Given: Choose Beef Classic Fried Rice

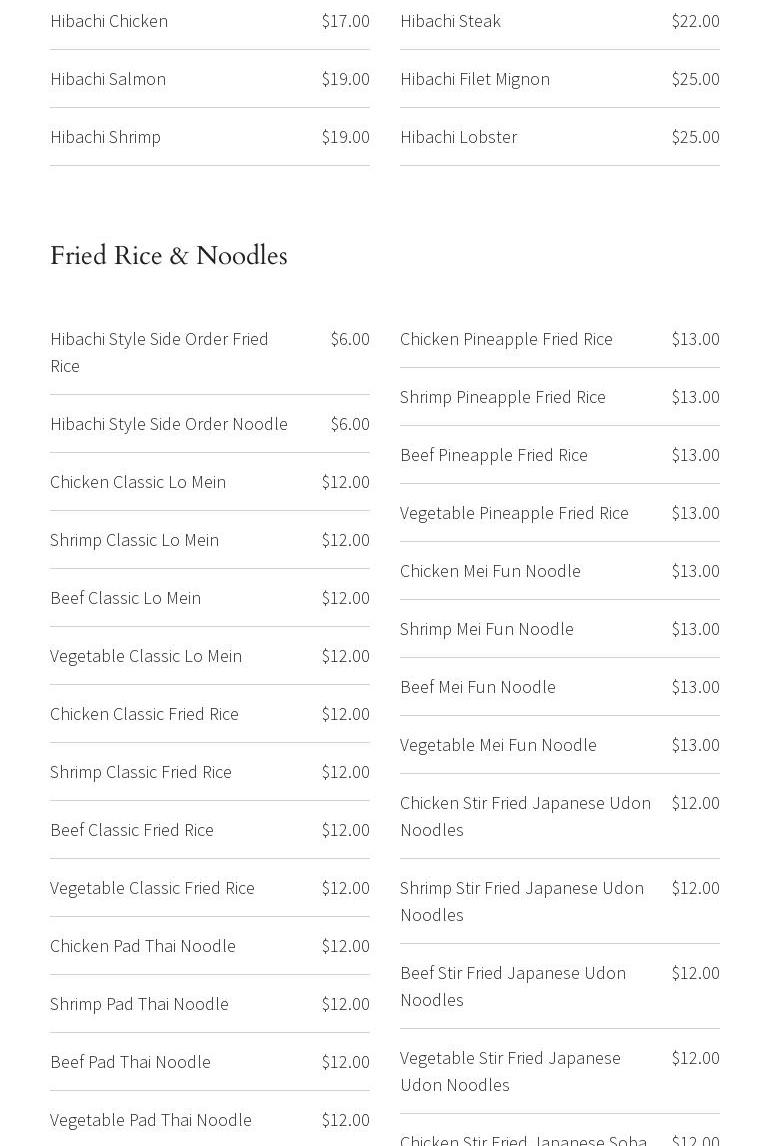Looking at the screenshot, I should tap(132, 830).
